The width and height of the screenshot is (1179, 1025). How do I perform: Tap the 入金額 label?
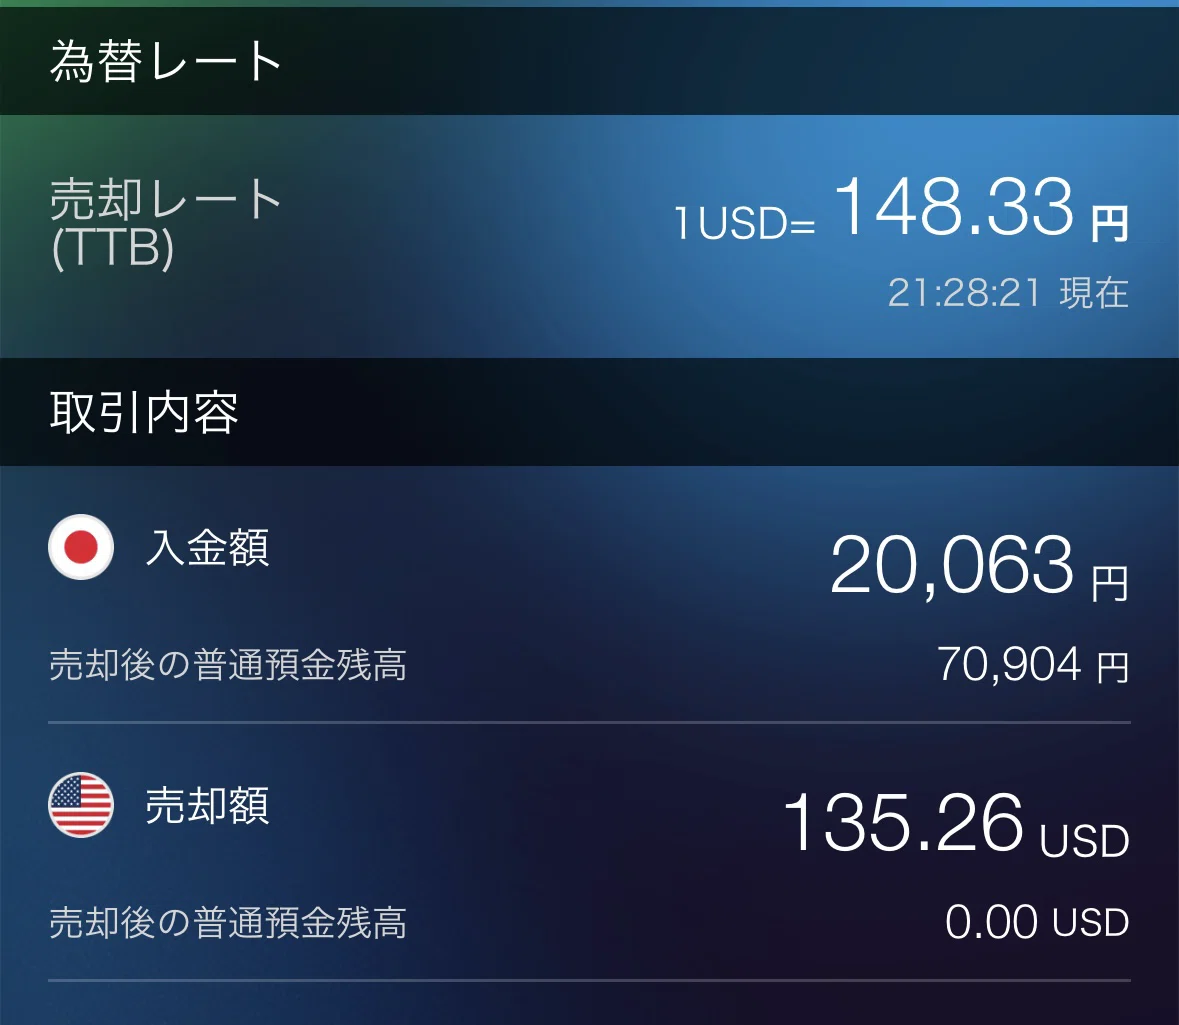click(207, 547)
